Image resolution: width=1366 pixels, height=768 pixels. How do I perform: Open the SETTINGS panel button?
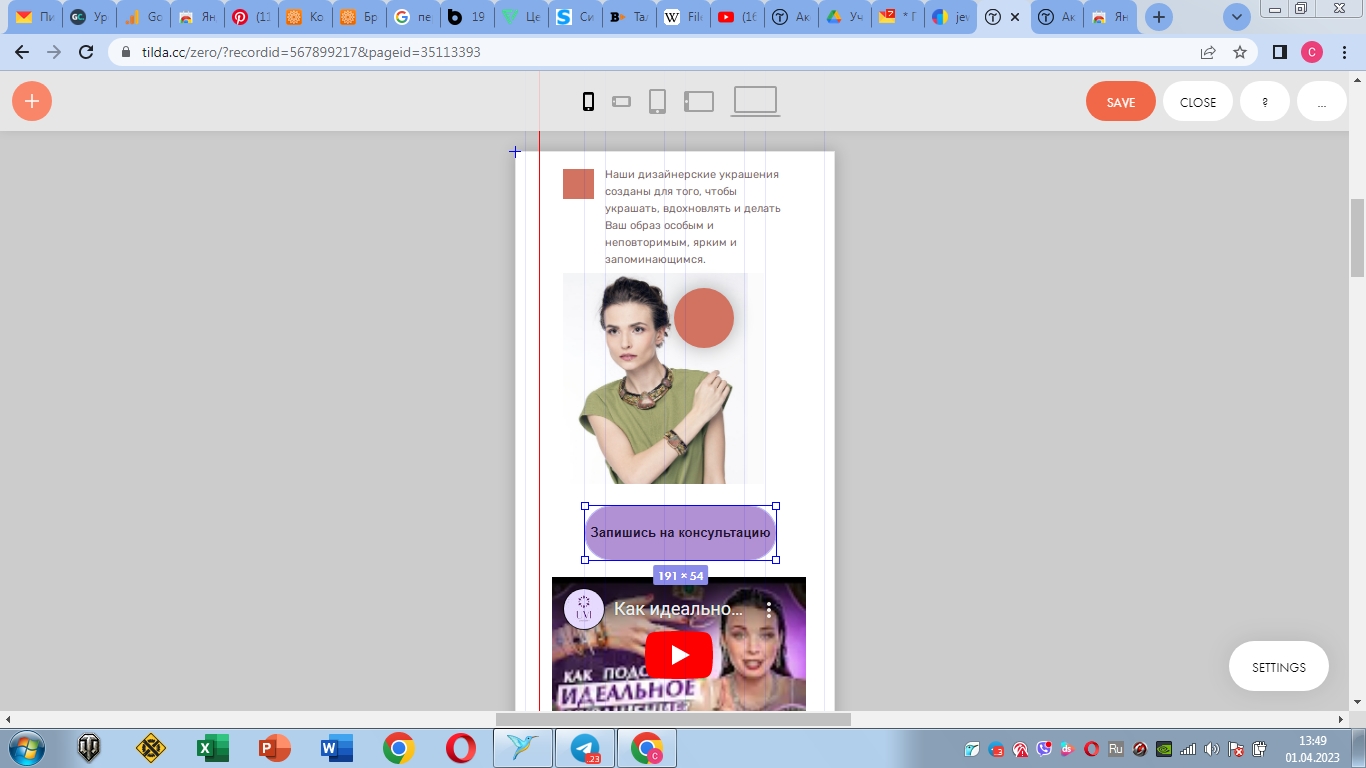[x=1279, y=667]
